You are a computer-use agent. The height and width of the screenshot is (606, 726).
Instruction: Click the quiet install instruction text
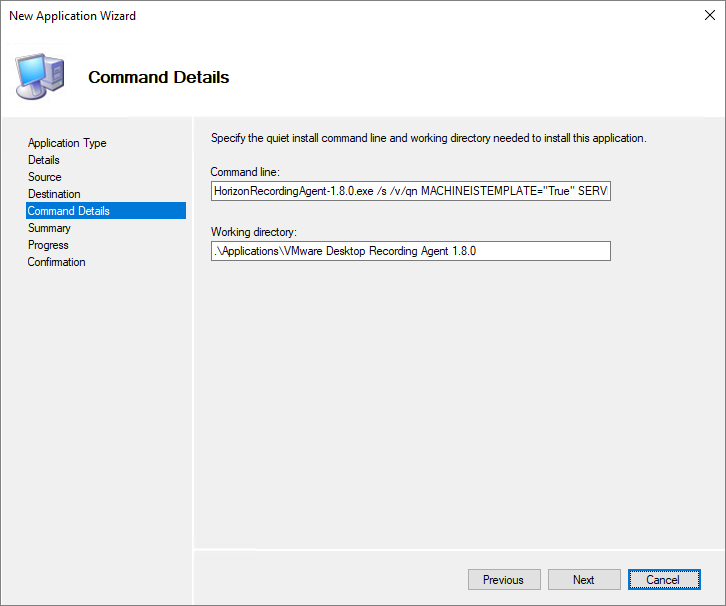pos(428,138)
